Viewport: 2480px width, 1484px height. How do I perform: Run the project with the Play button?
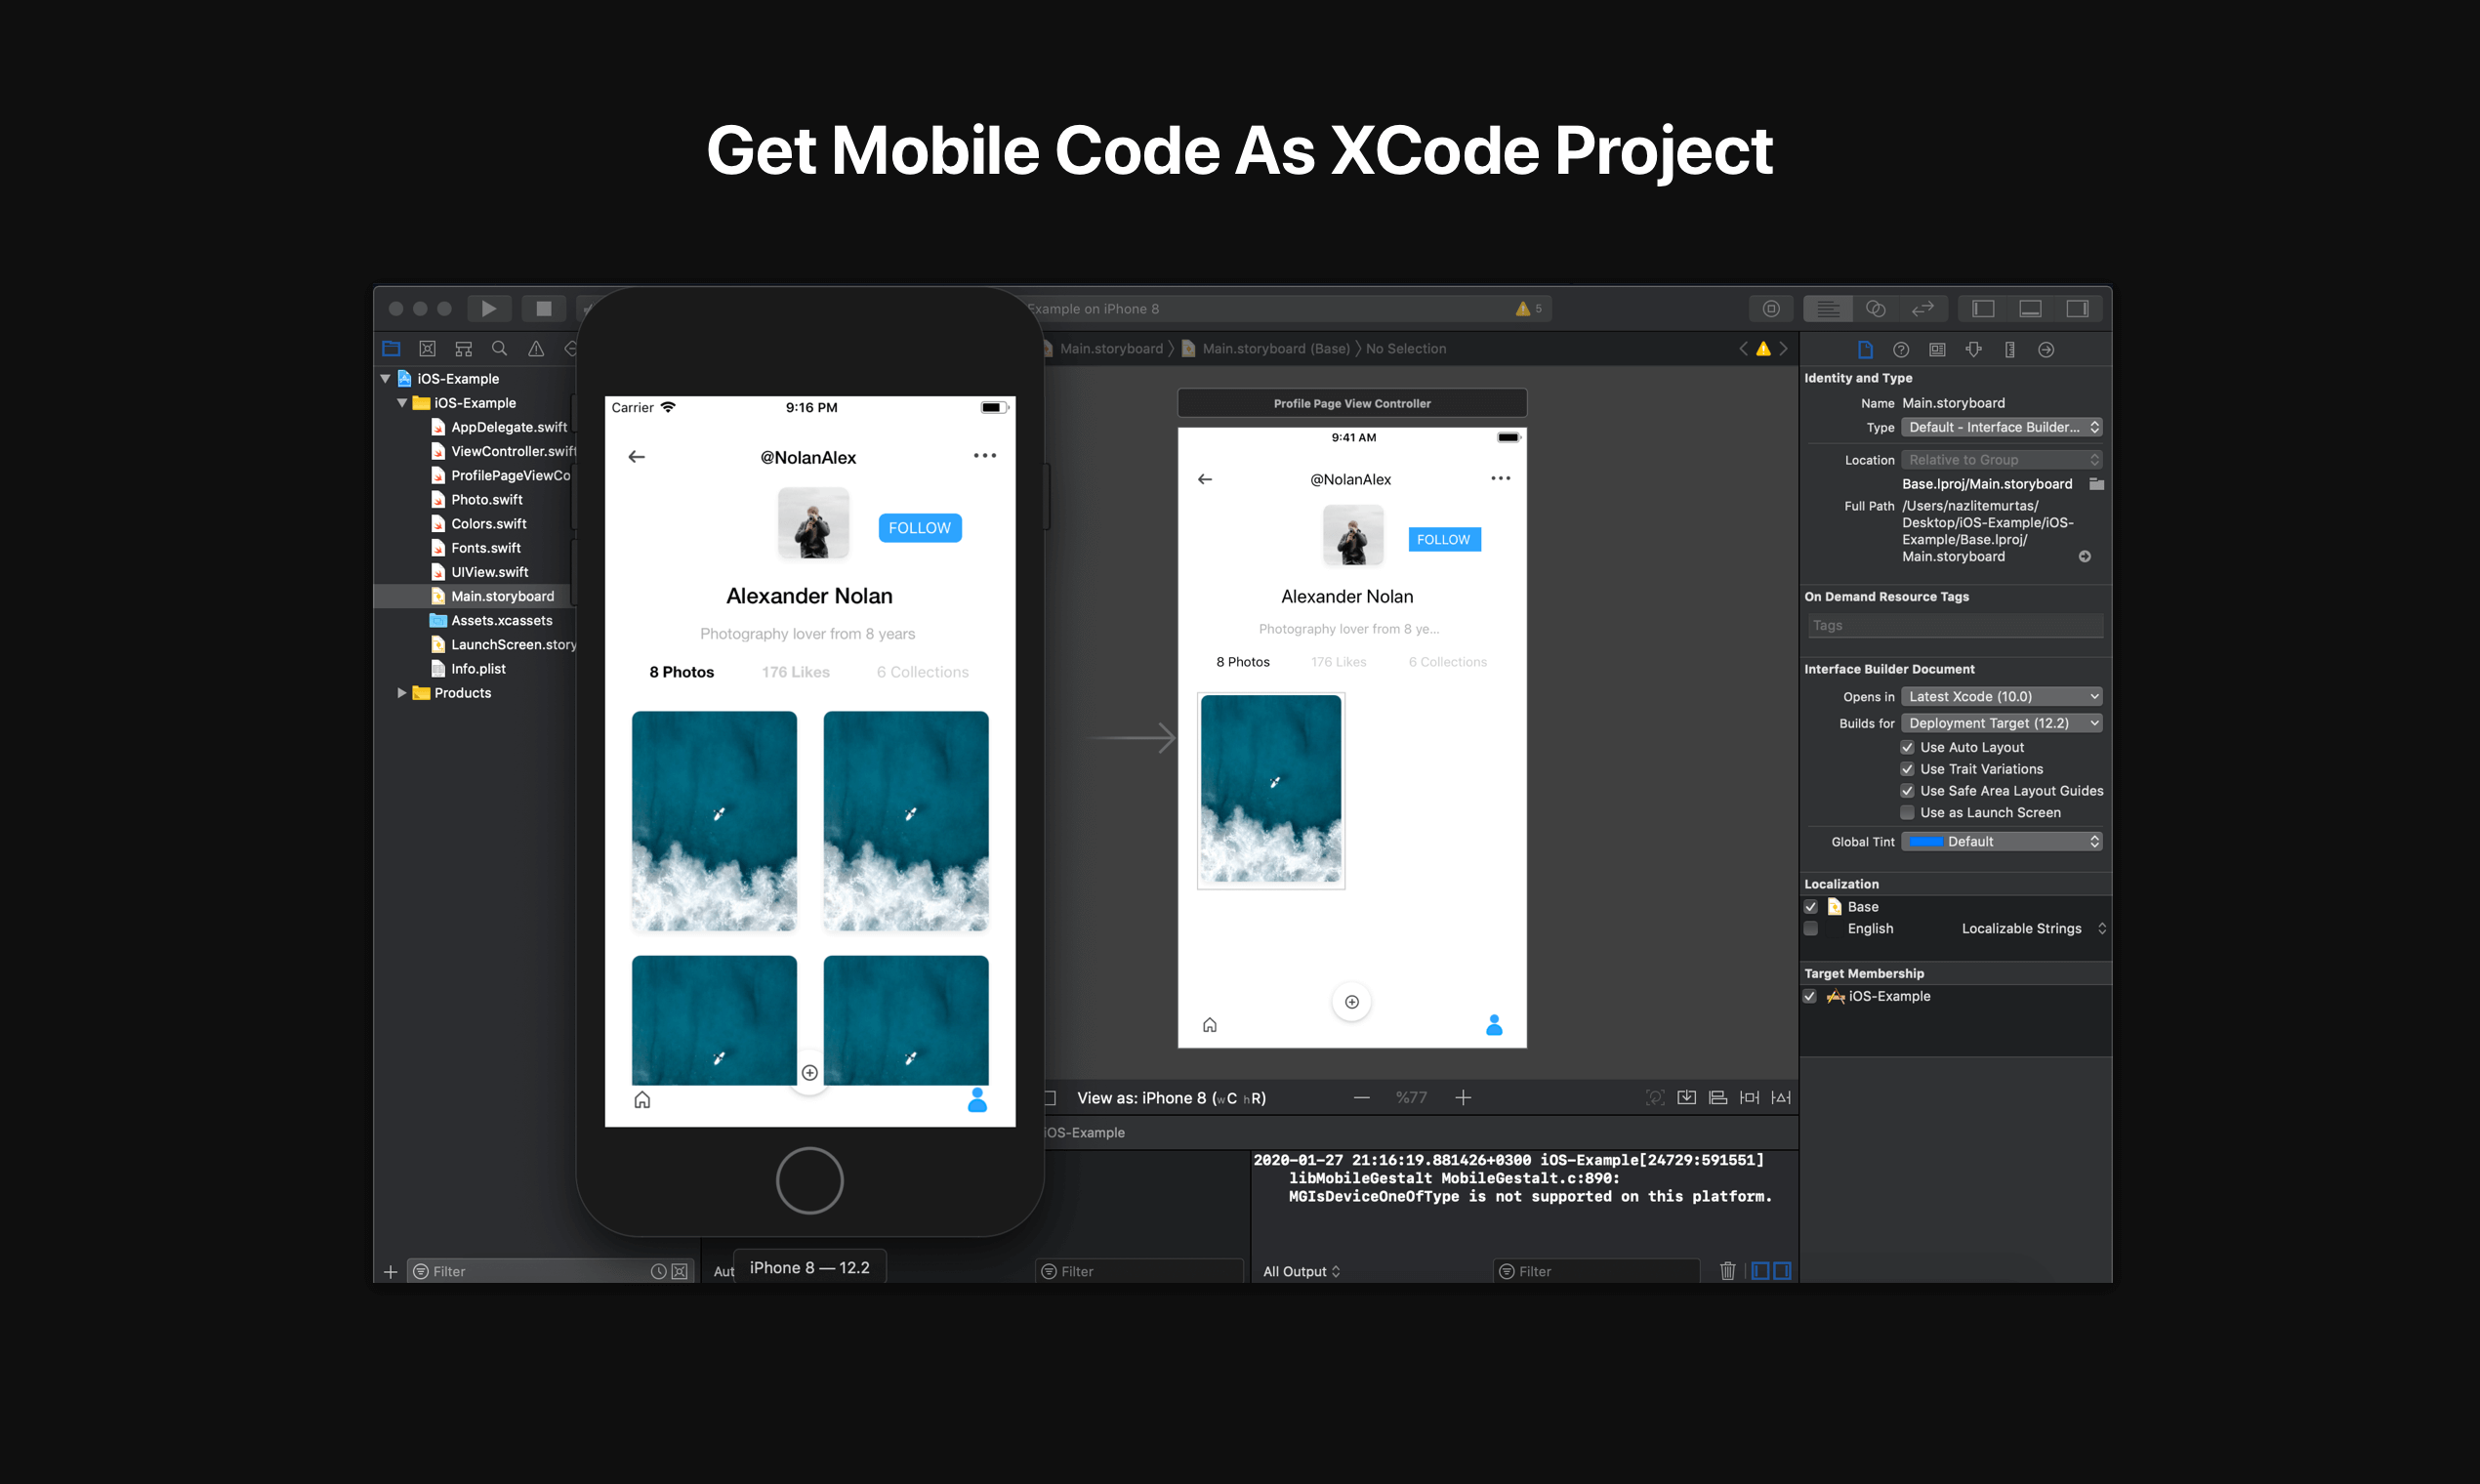click(x=488, y=309)
